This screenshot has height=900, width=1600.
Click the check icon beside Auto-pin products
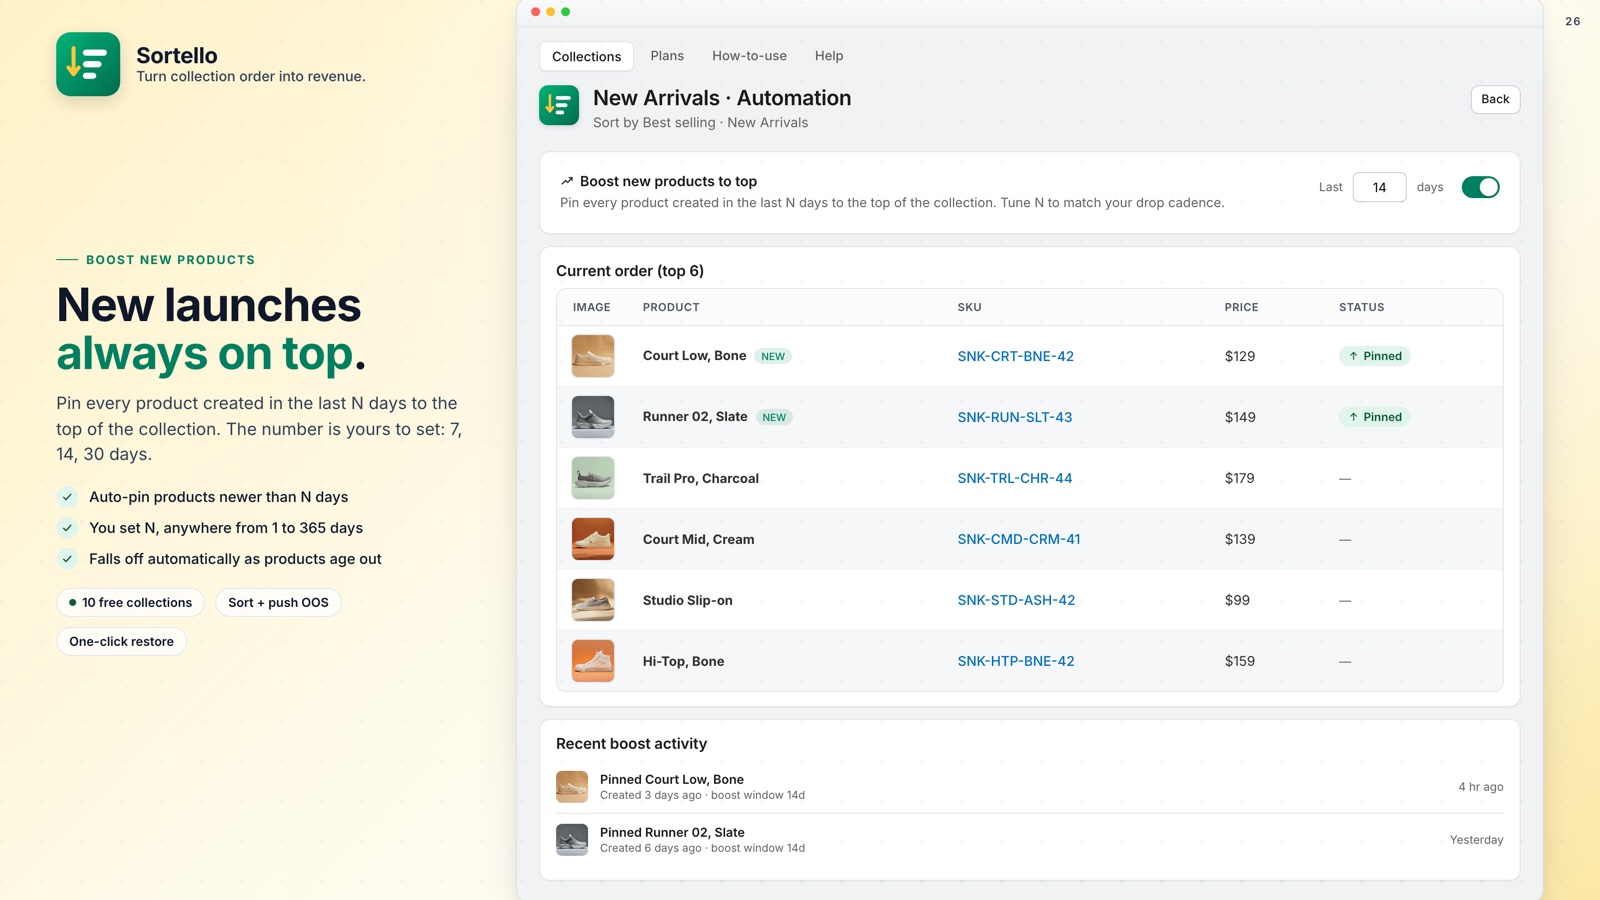point(67,497)
